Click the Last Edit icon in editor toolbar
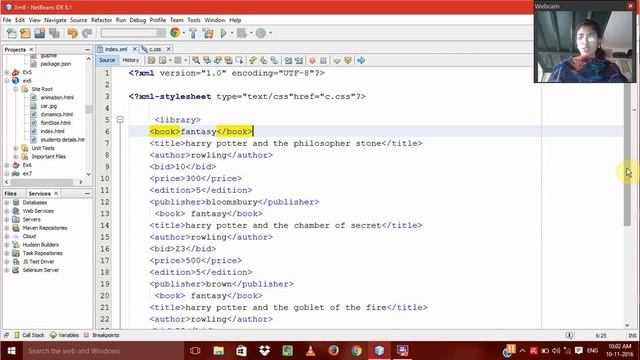Viewport: 640px width, 360px height. (x=151, y=60)
